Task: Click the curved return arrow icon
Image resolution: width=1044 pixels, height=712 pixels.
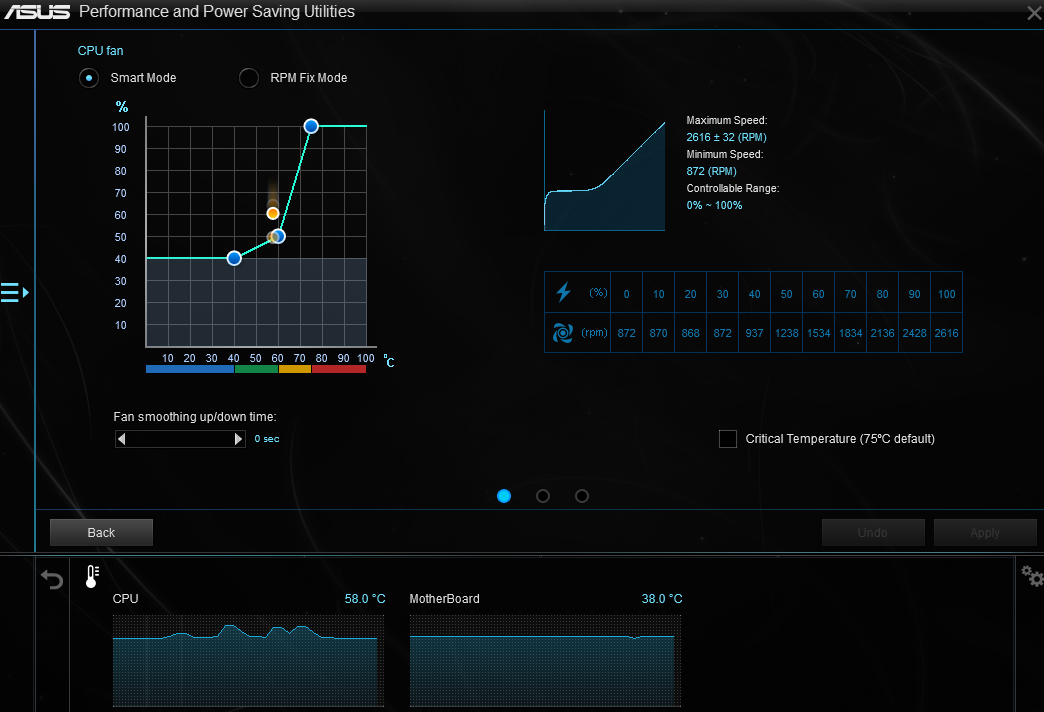Action: click(52, 579)
